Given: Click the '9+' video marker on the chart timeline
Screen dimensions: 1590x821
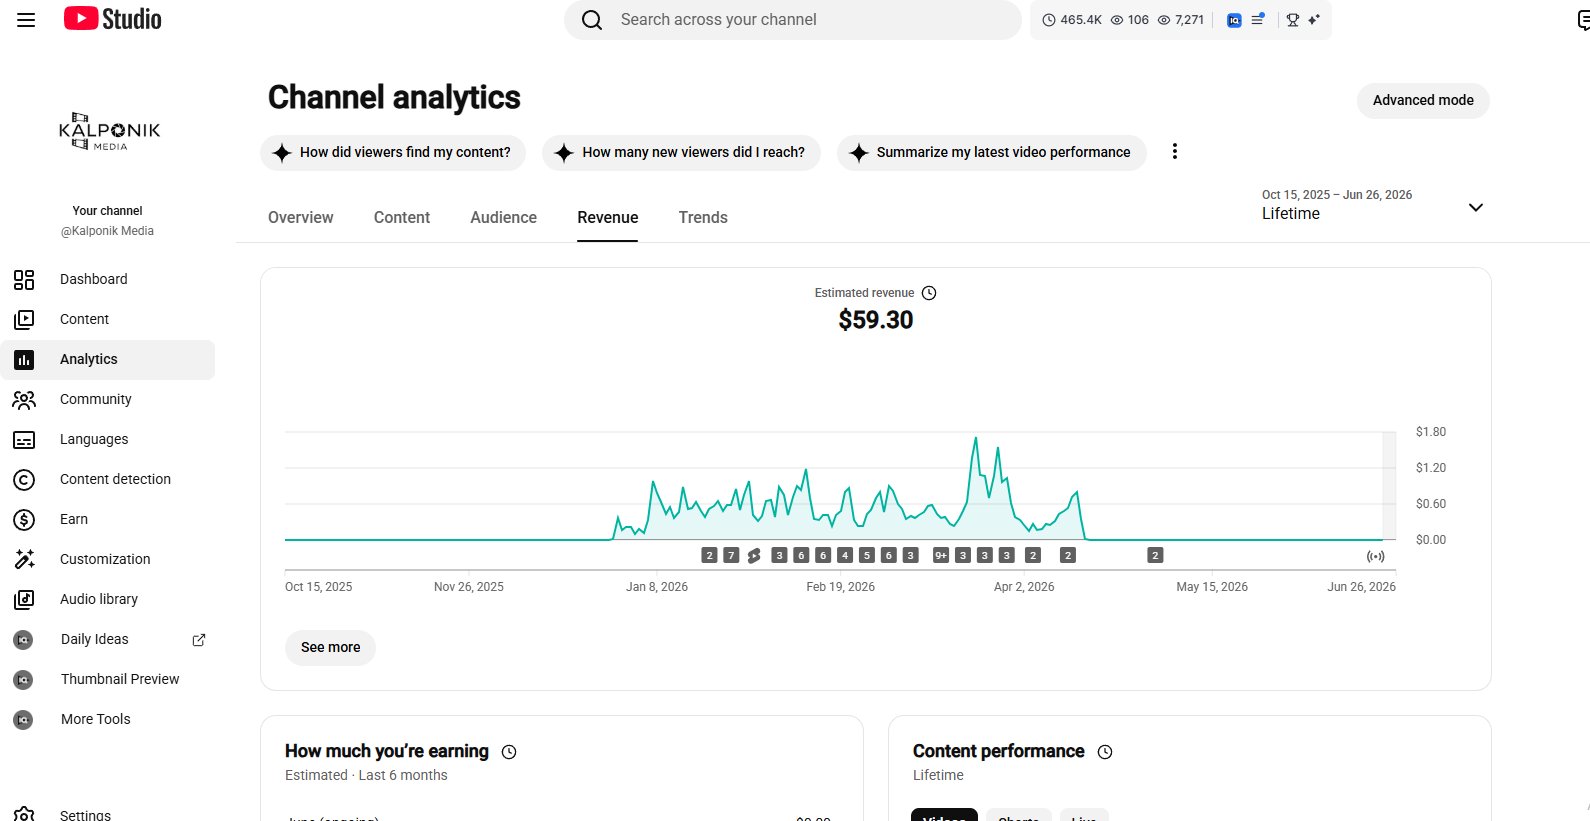Looking at the screenshot, I should [941, 555].
